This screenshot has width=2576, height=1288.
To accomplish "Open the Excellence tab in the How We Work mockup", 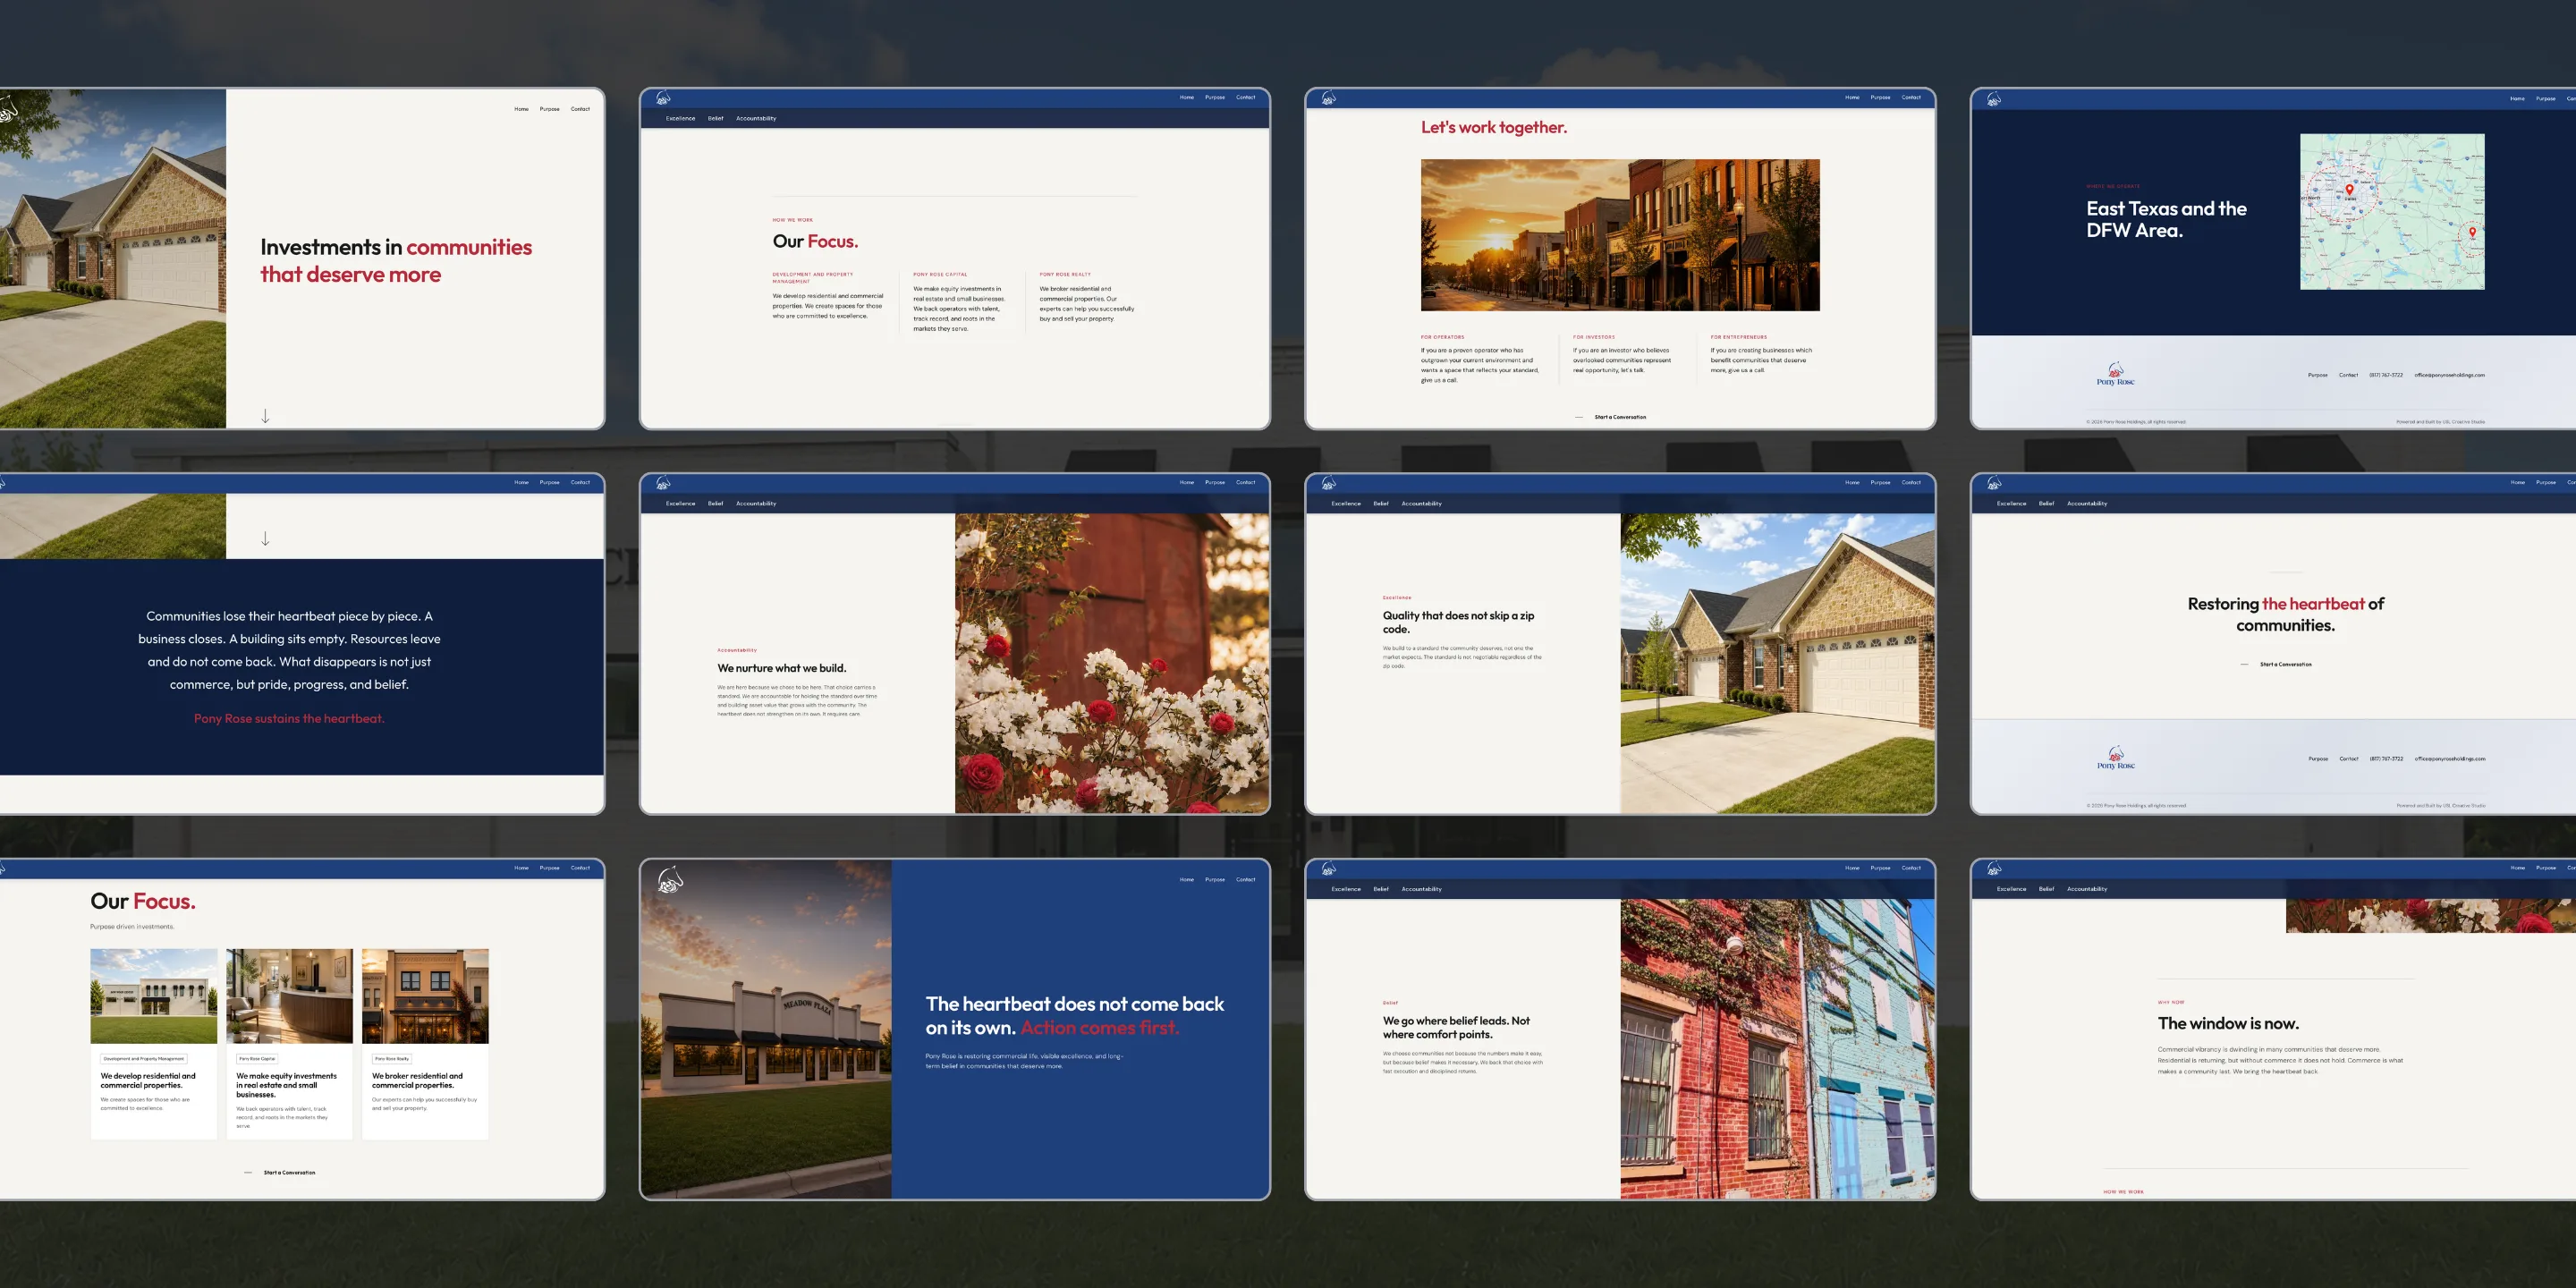I will click(x=680, y=118).
